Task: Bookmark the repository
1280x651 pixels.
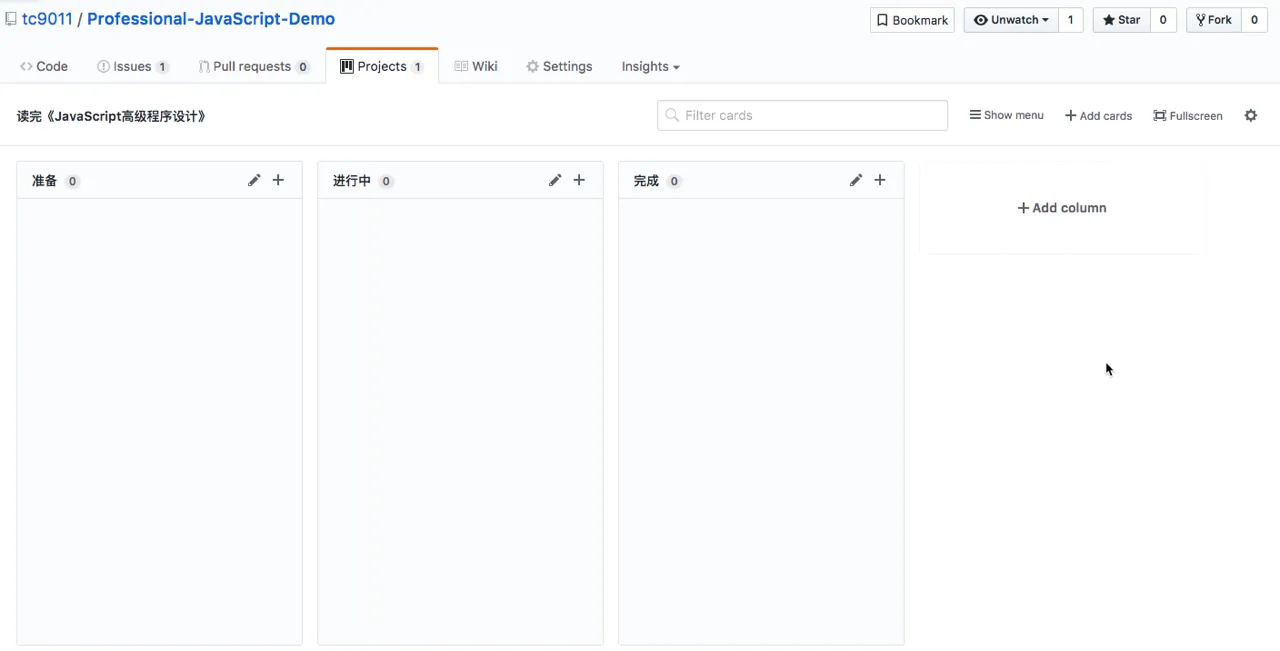Action: pos(912,20)
